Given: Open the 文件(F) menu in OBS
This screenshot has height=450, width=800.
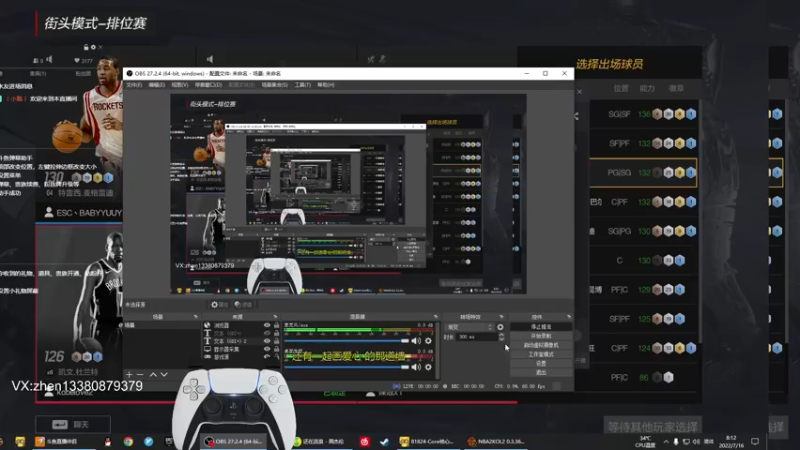Looking at the screenshot, I should 134,85.
